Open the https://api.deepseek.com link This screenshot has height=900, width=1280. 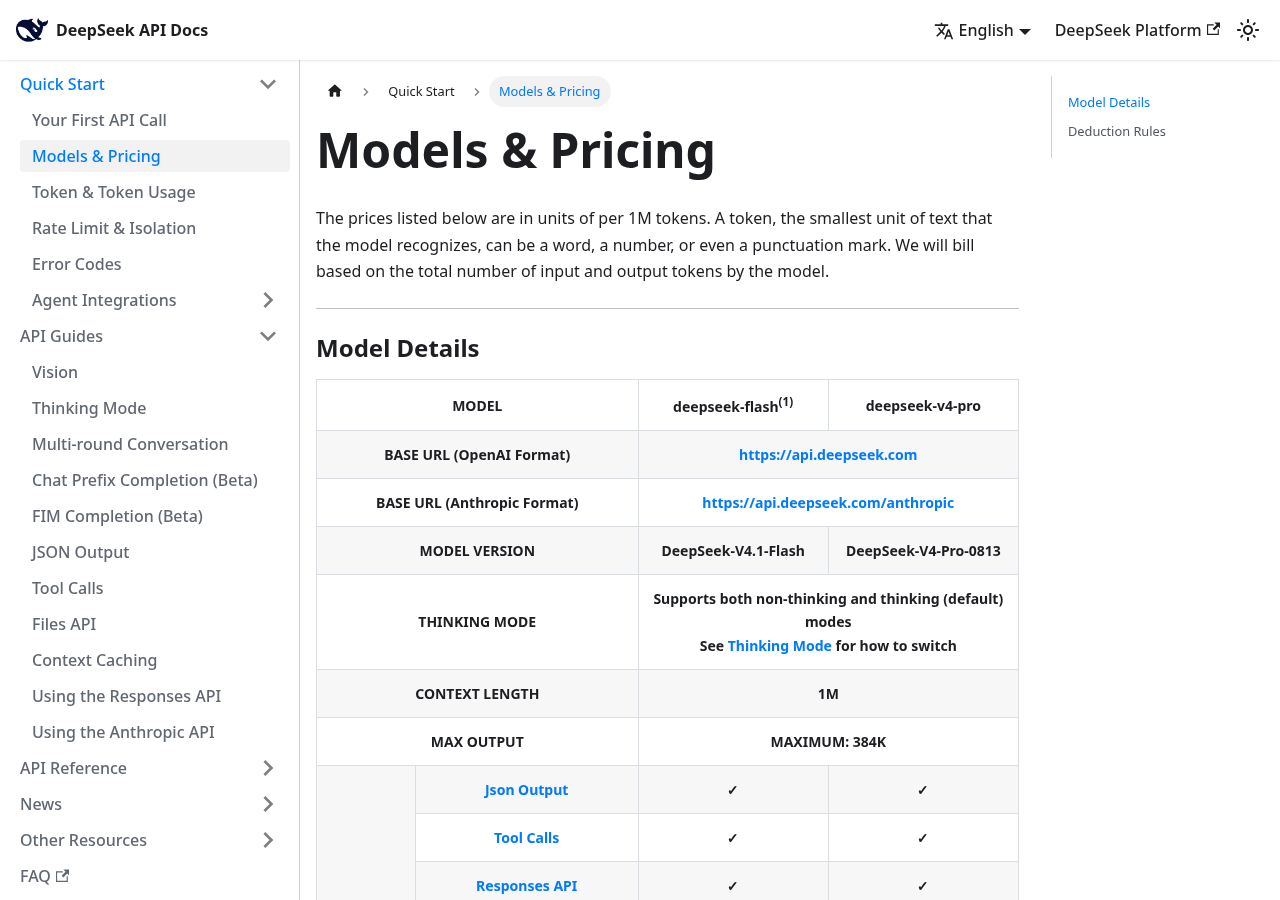coord(828,454)
